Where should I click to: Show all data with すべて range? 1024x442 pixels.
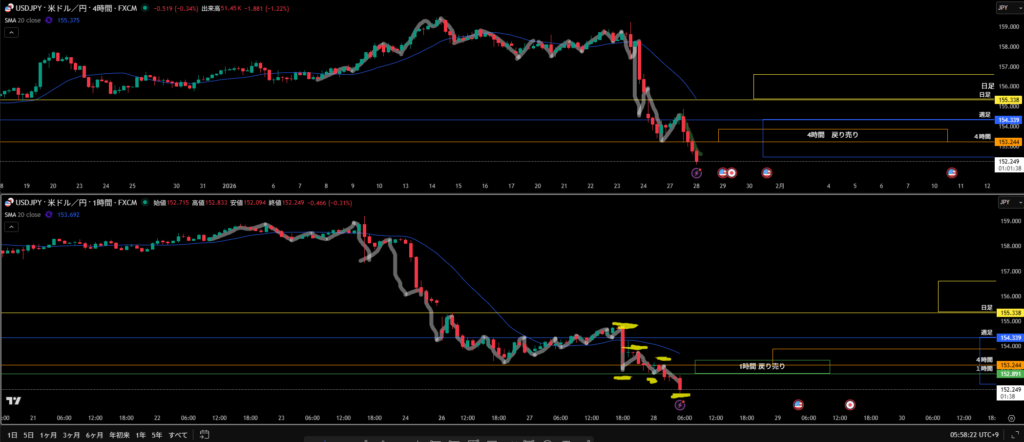(x=178, y=435)
